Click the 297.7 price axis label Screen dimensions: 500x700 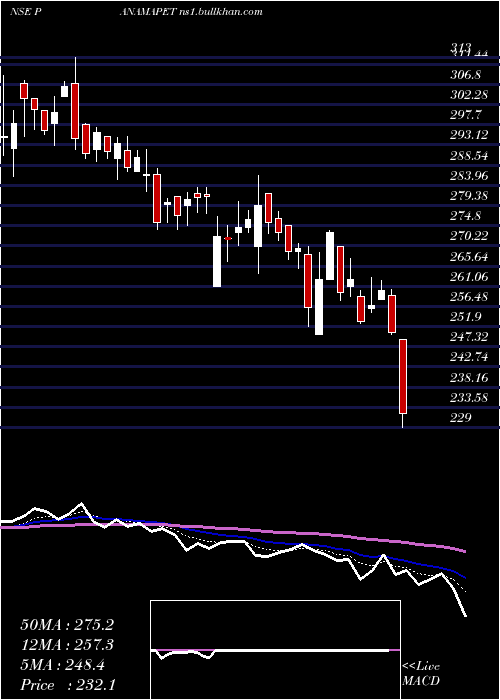465,115
